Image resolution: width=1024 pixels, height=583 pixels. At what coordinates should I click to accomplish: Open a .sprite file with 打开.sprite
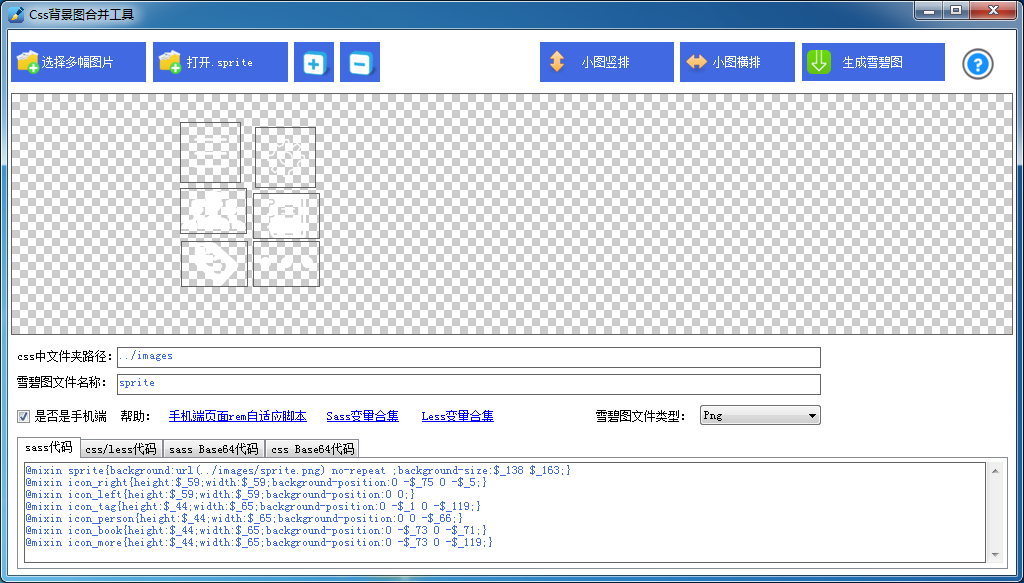pyautogui.click(x=220, y=62)
